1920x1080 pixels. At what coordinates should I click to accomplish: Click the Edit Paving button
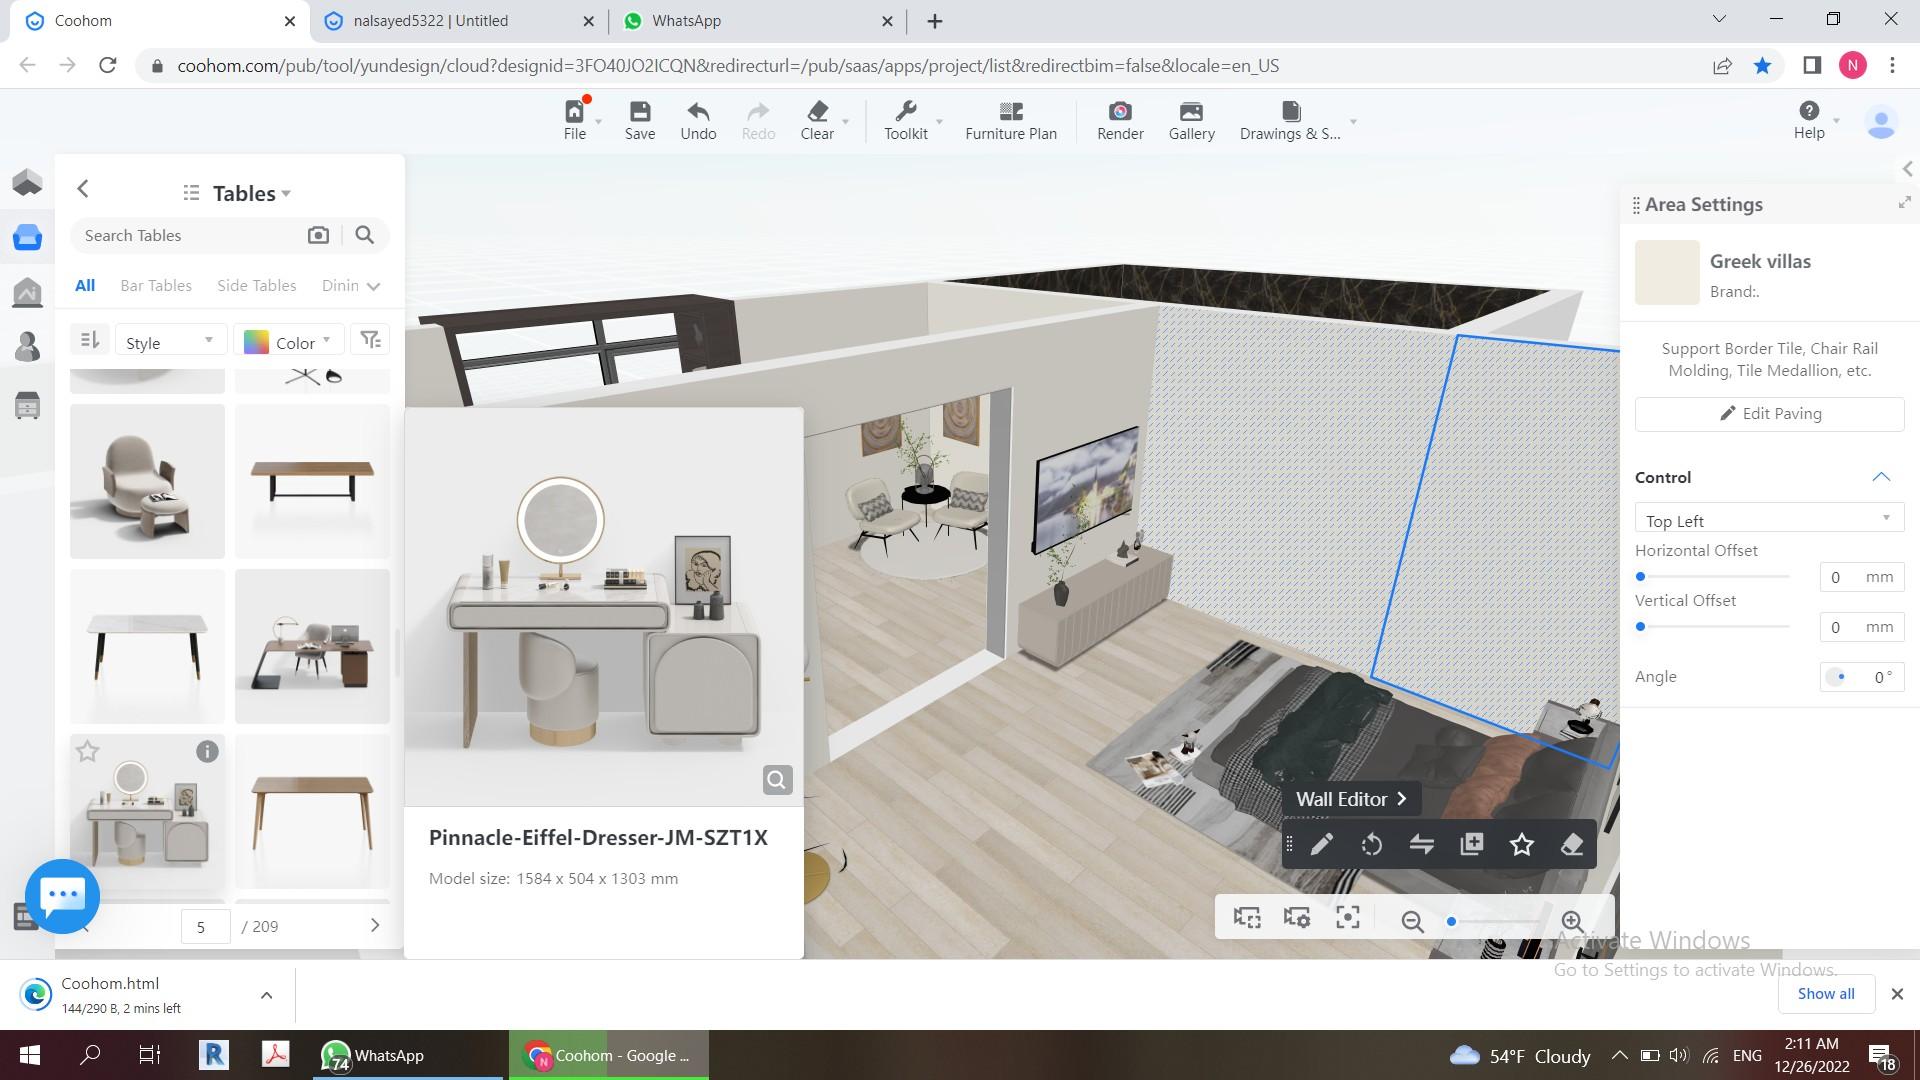pos(1769,414)
